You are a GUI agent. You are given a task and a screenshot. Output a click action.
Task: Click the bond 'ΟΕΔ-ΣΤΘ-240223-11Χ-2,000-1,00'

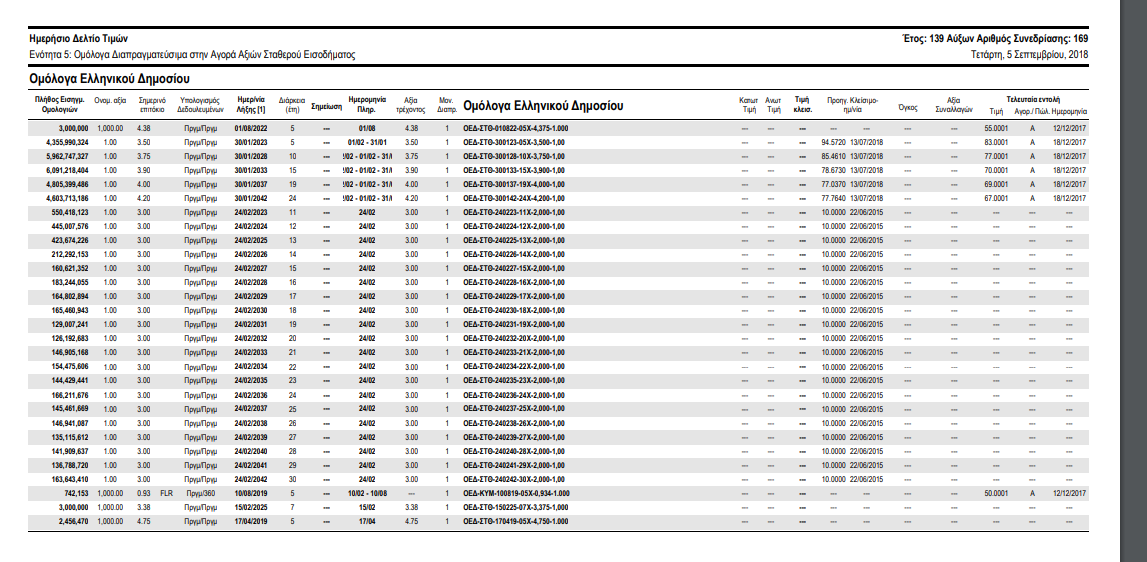tap(514, 212)
